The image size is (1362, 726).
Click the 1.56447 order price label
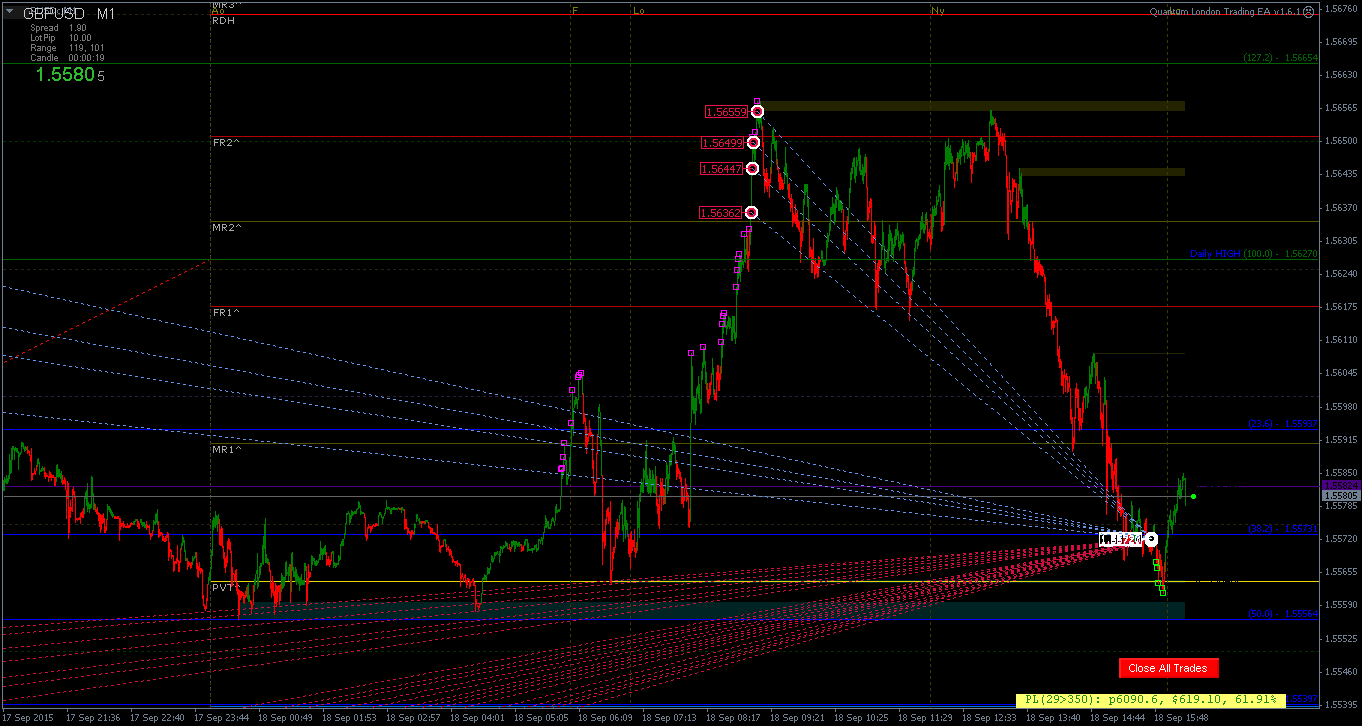[721, 169]
